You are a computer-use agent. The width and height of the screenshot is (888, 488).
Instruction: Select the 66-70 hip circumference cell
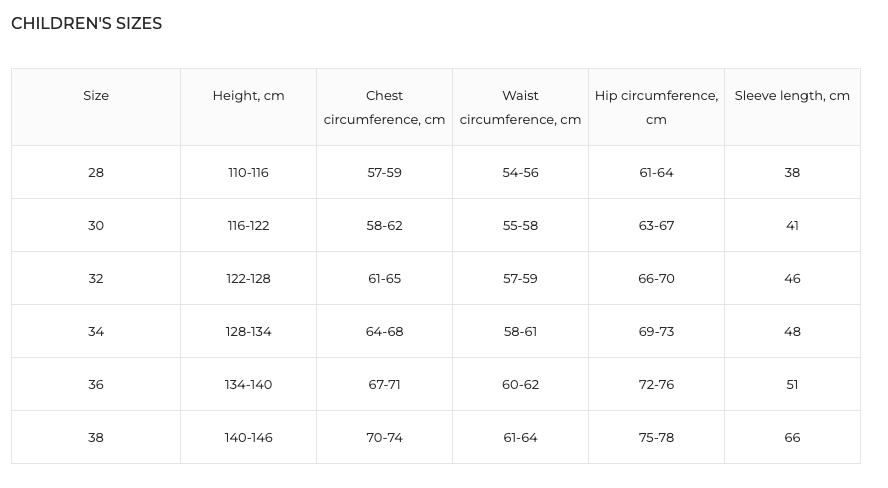(x=656, y=279)
